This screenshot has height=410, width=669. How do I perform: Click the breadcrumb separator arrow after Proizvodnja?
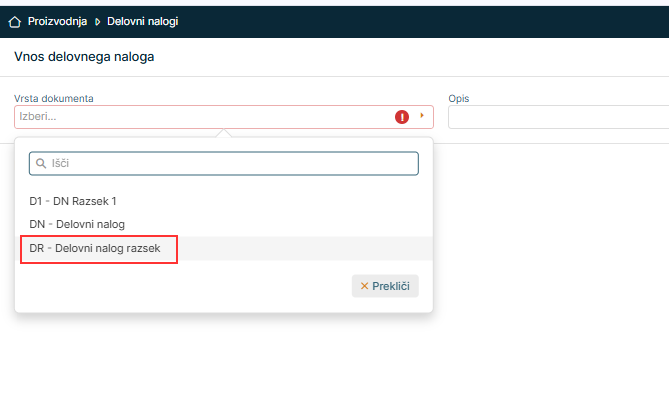coord(97,20)
